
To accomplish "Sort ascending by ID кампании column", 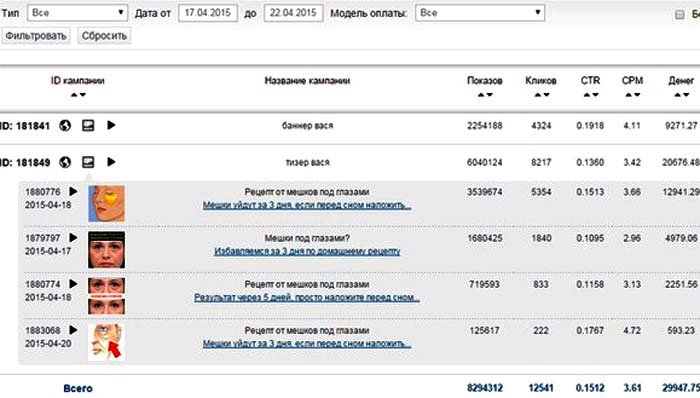I will (74, 95).
